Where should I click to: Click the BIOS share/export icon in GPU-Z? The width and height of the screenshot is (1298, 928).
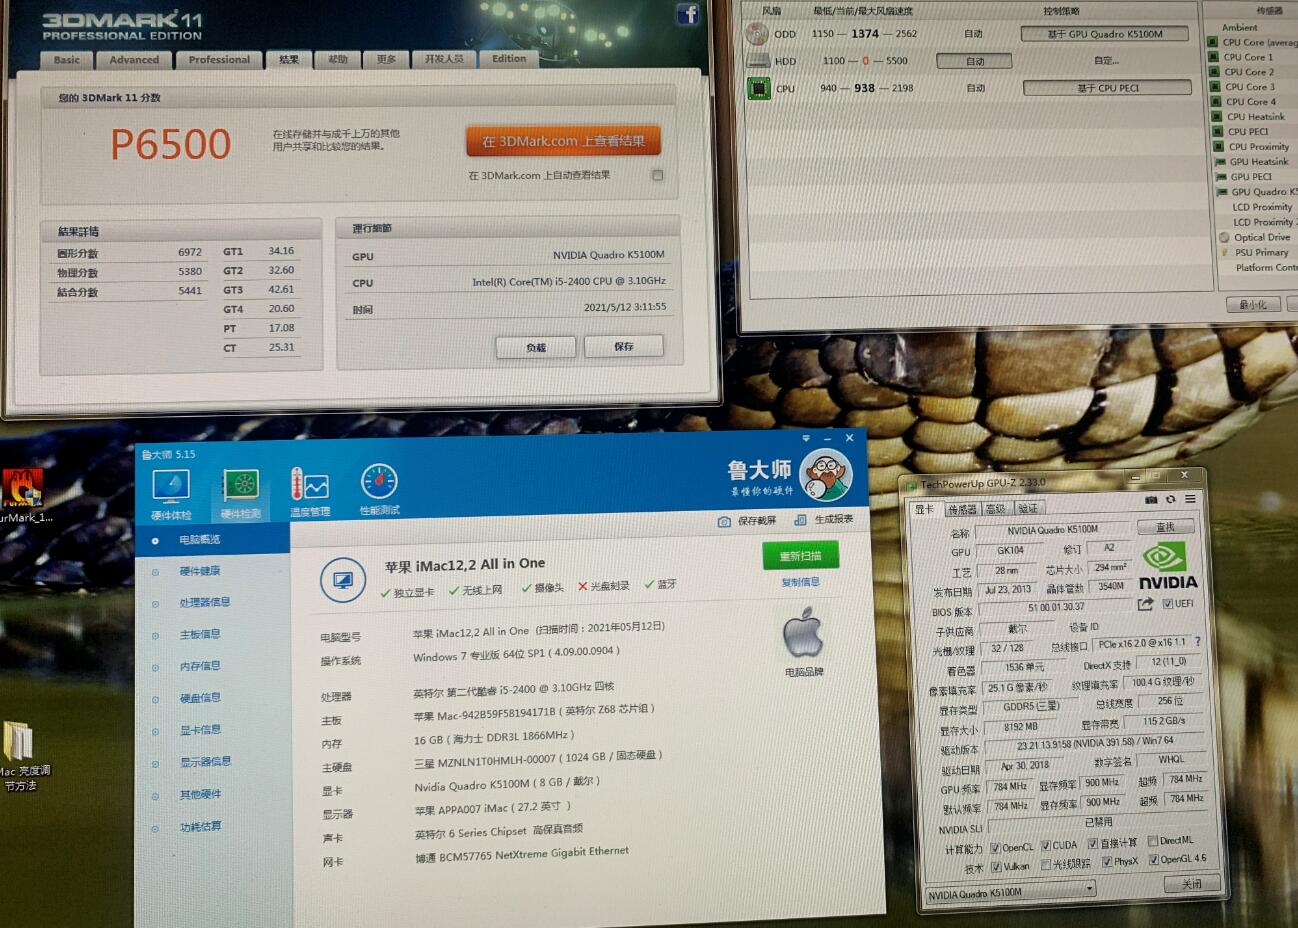point(1146,604)
